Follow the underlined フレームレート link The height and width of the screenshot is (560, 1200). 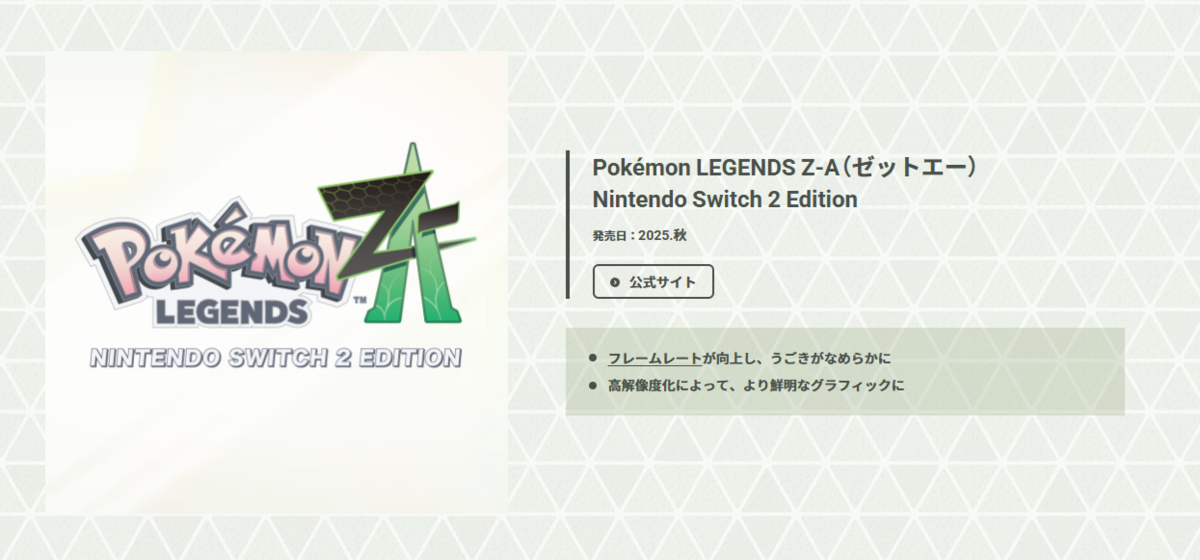coord(655,358)
